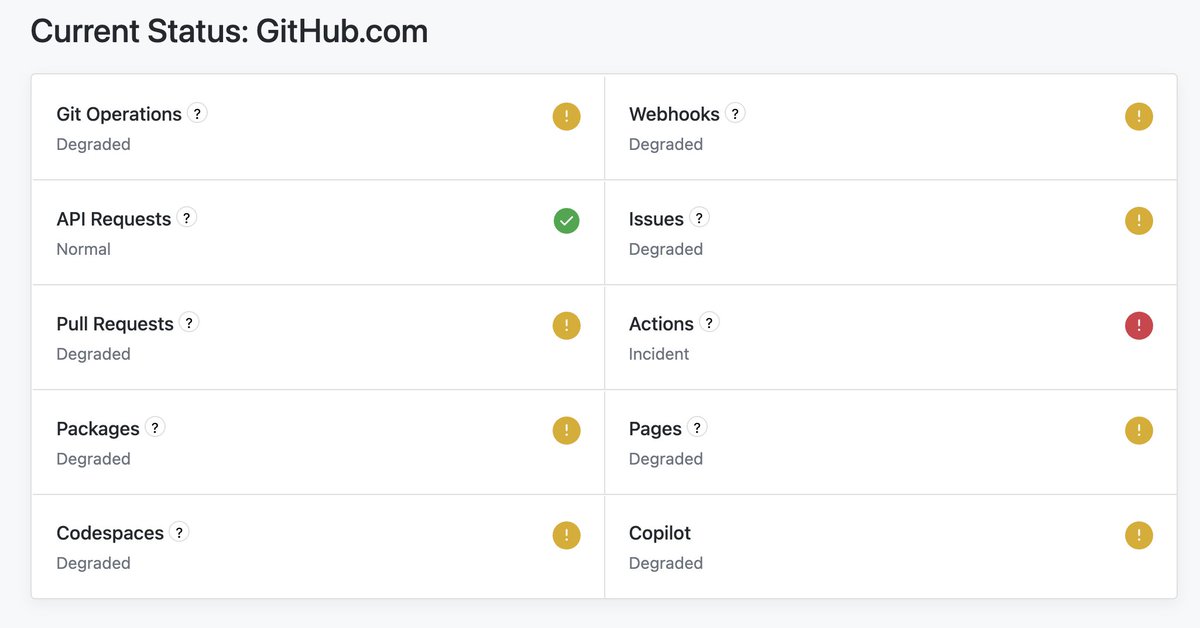
Task: Click the help icon beside Pull Requests
Action: point(189,322)
